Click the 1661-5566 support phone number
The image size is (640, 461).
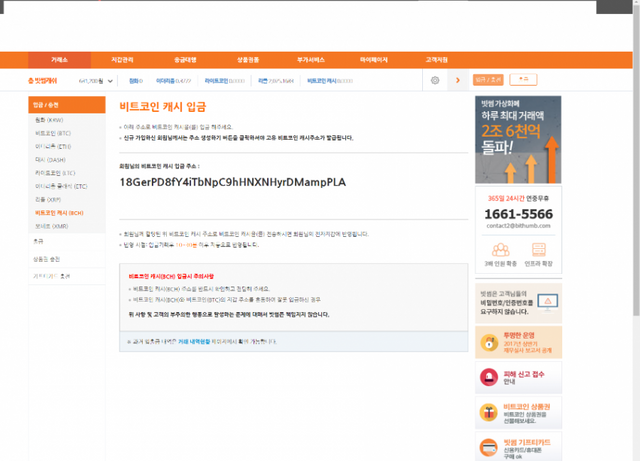coord(518,214)
